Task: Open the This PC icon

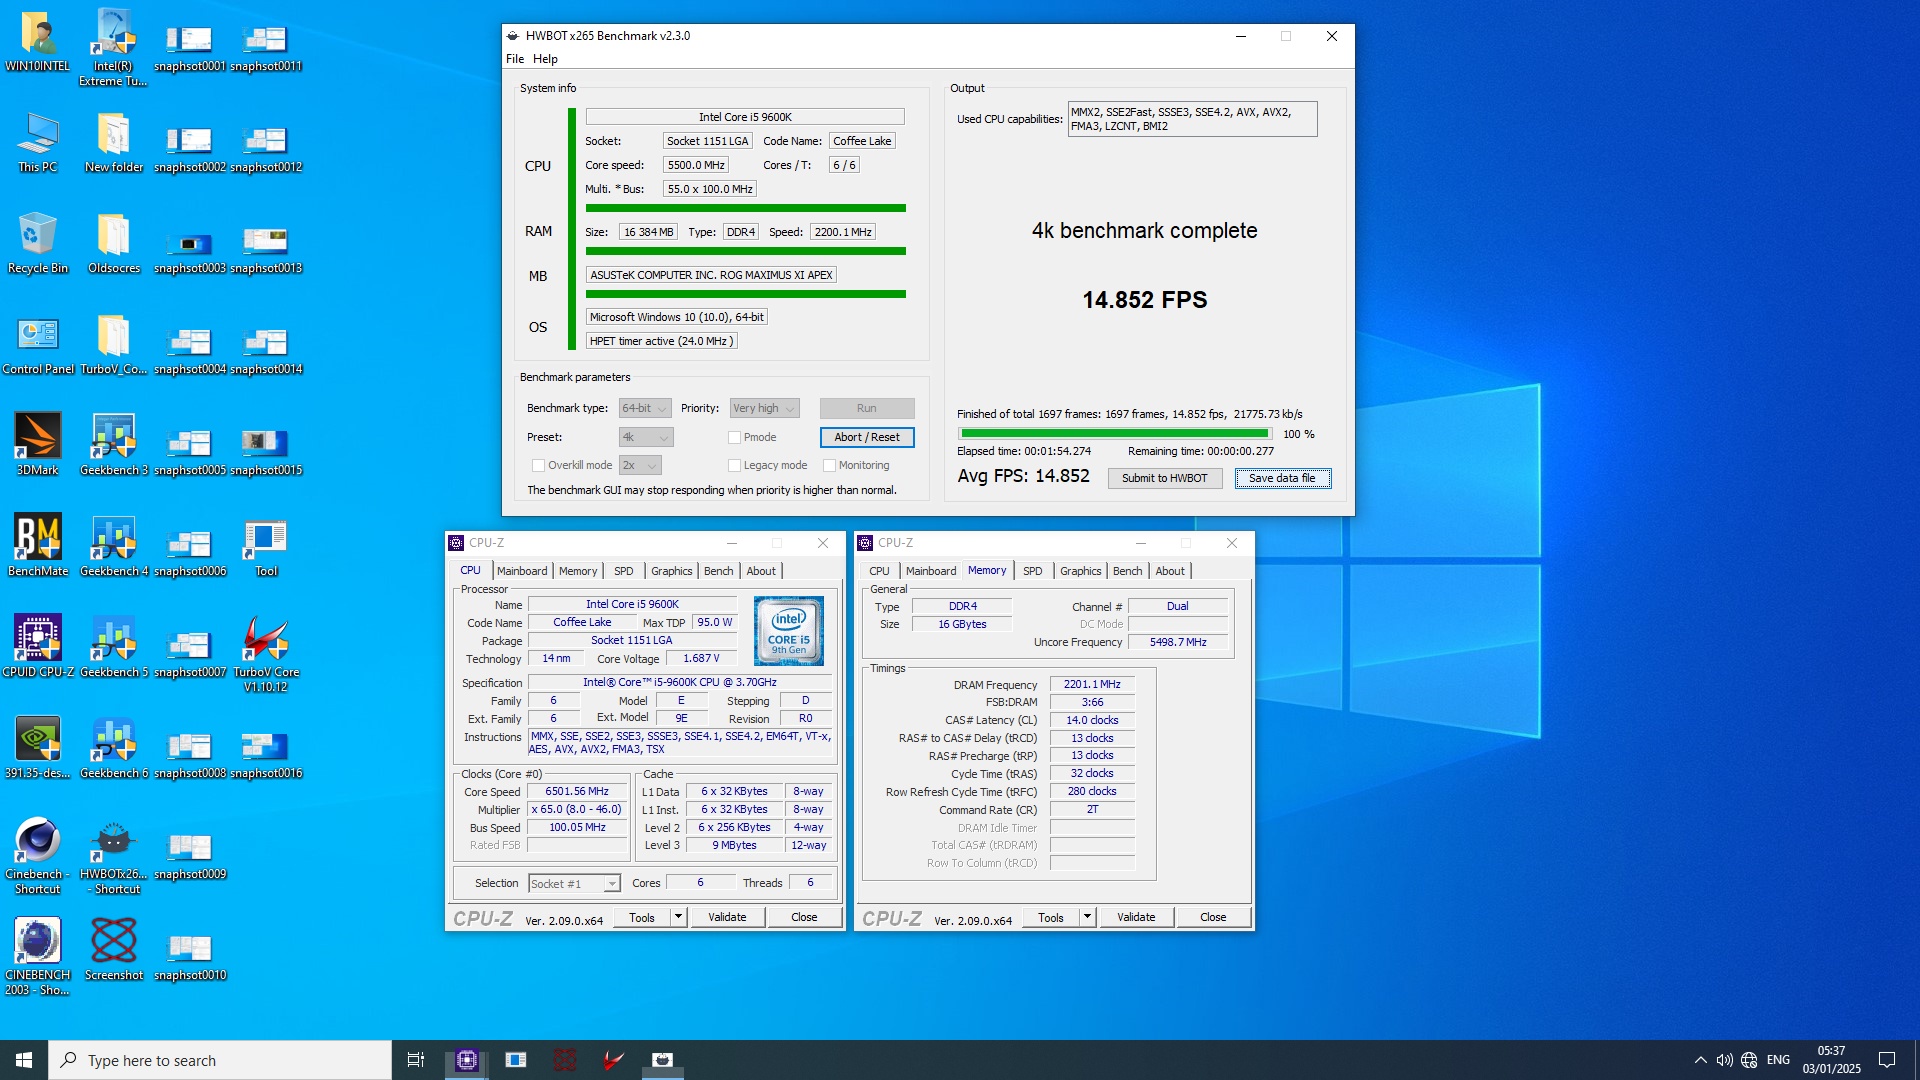Action: 38,143
